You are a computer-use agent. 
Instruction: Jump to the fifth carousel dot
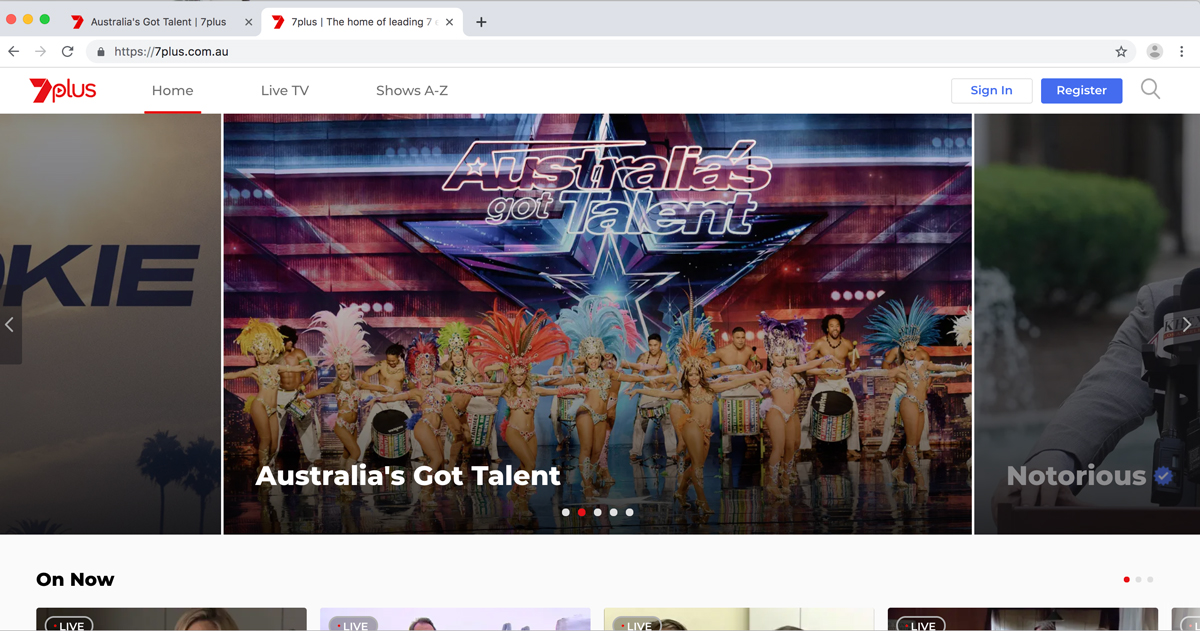point(629,512)
